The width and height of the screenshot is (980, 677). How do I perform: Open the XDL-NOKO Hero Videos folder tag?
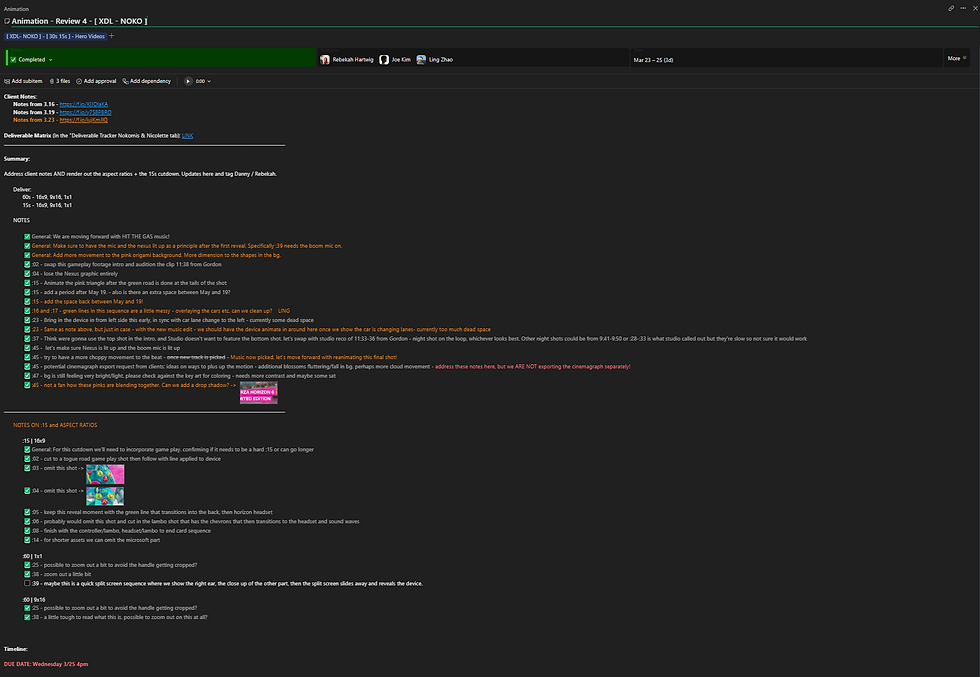pos(56,36)
